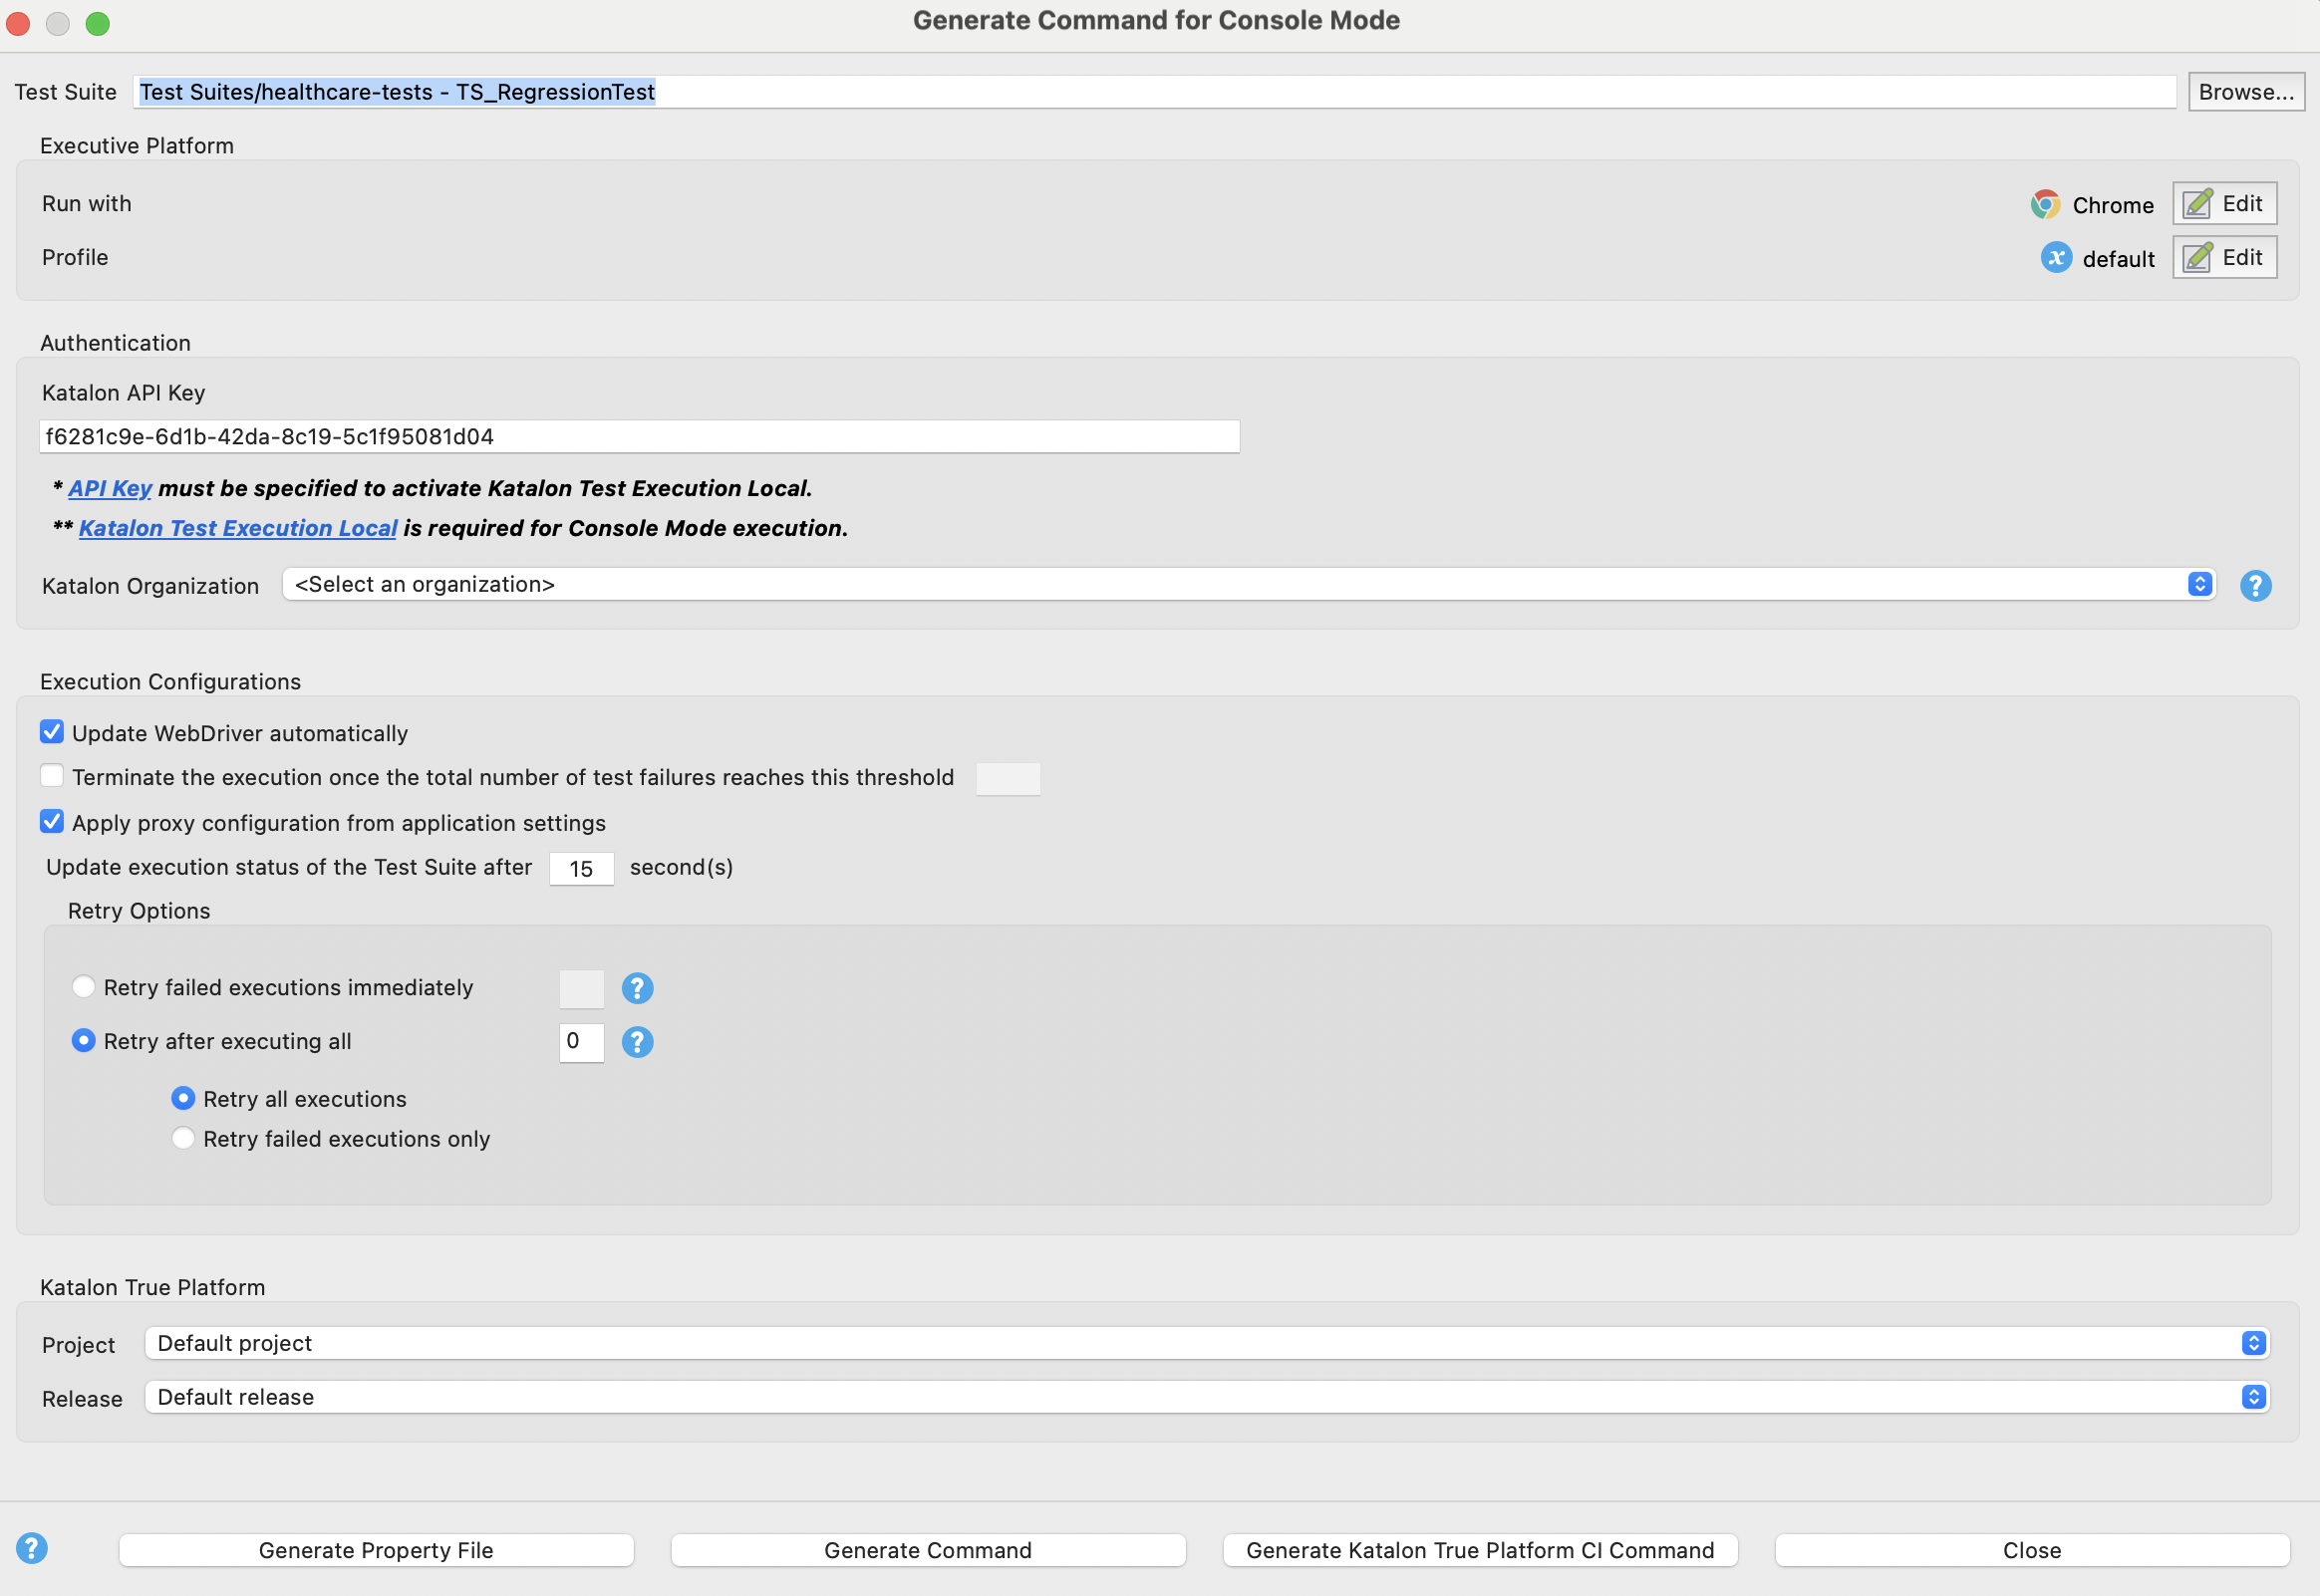Open the Katalon Organization dropdown
The width and height of the screenshot is (2320, 1596).
click(1248, 584)
